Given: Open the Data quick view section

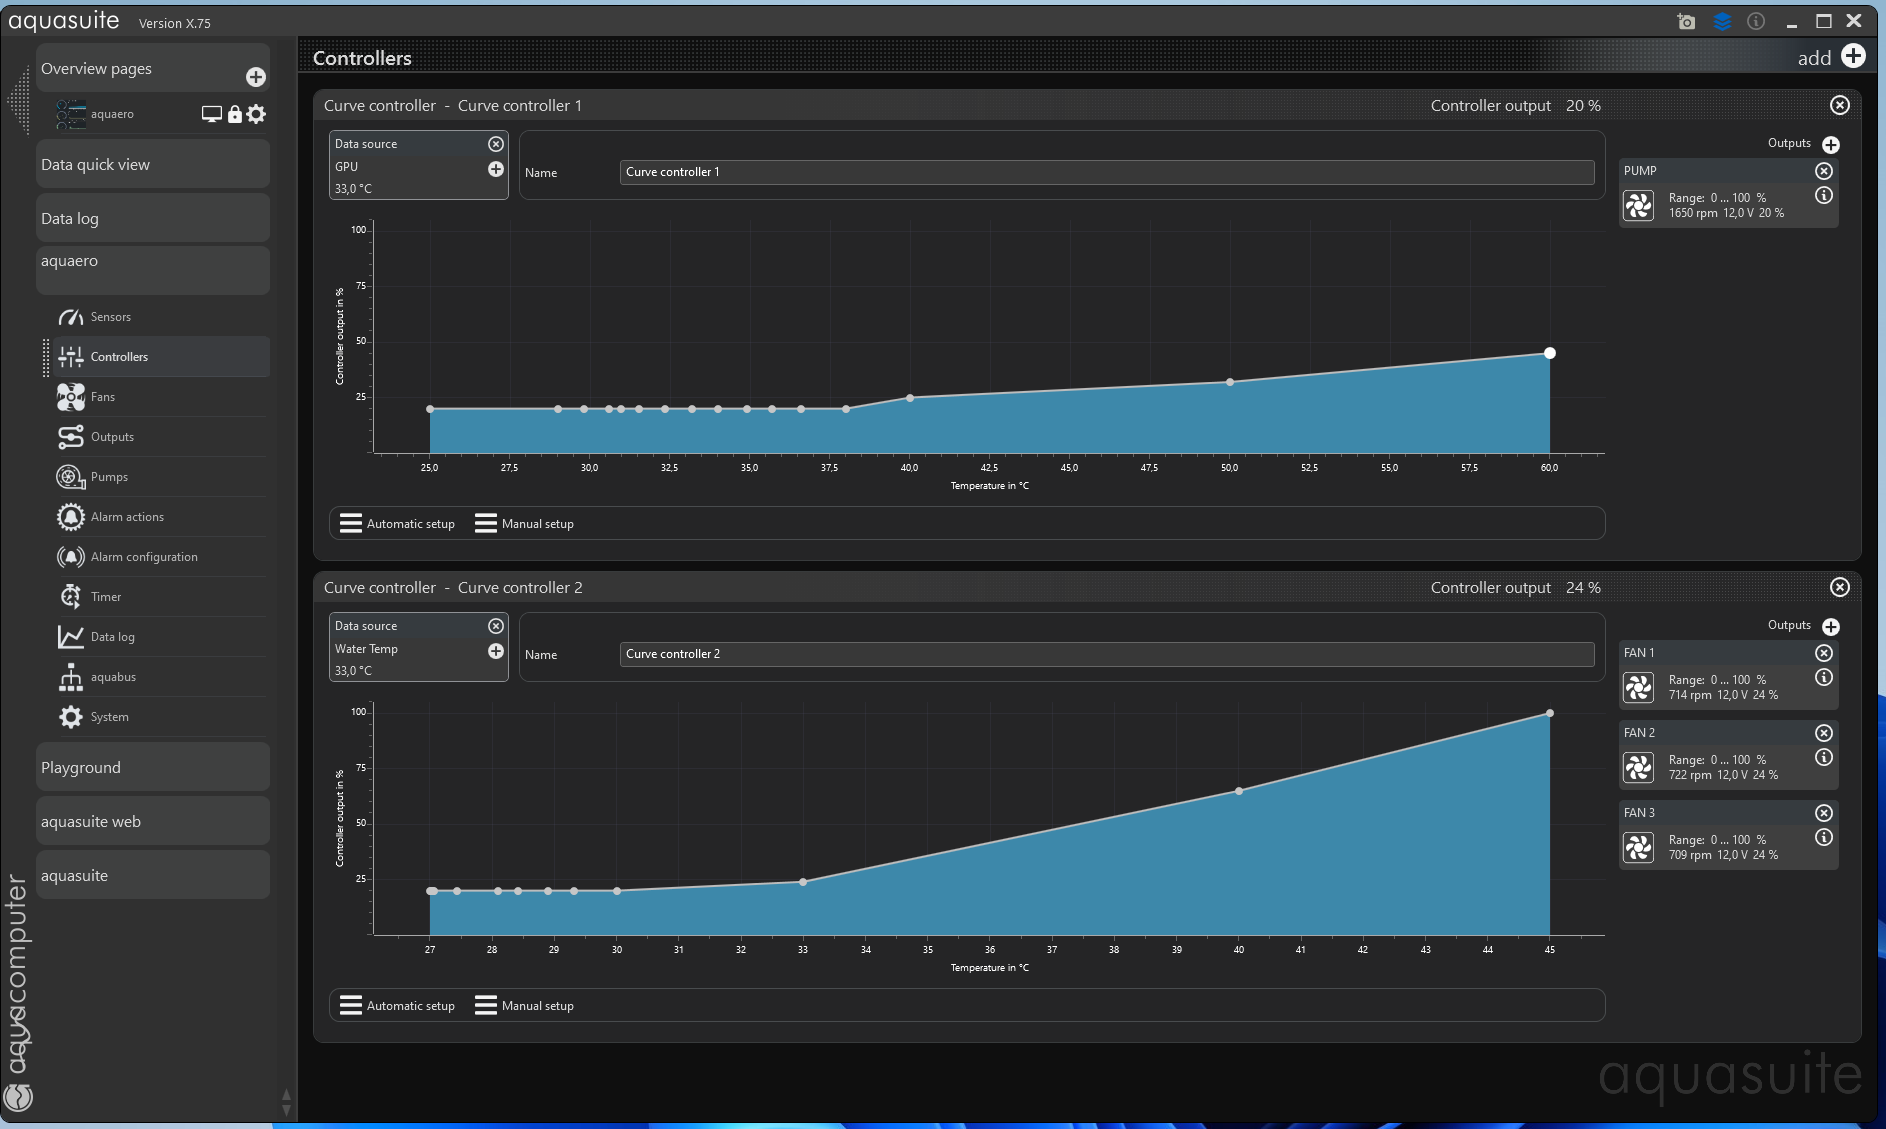Looking at the screenshot, I should (153, 164).
